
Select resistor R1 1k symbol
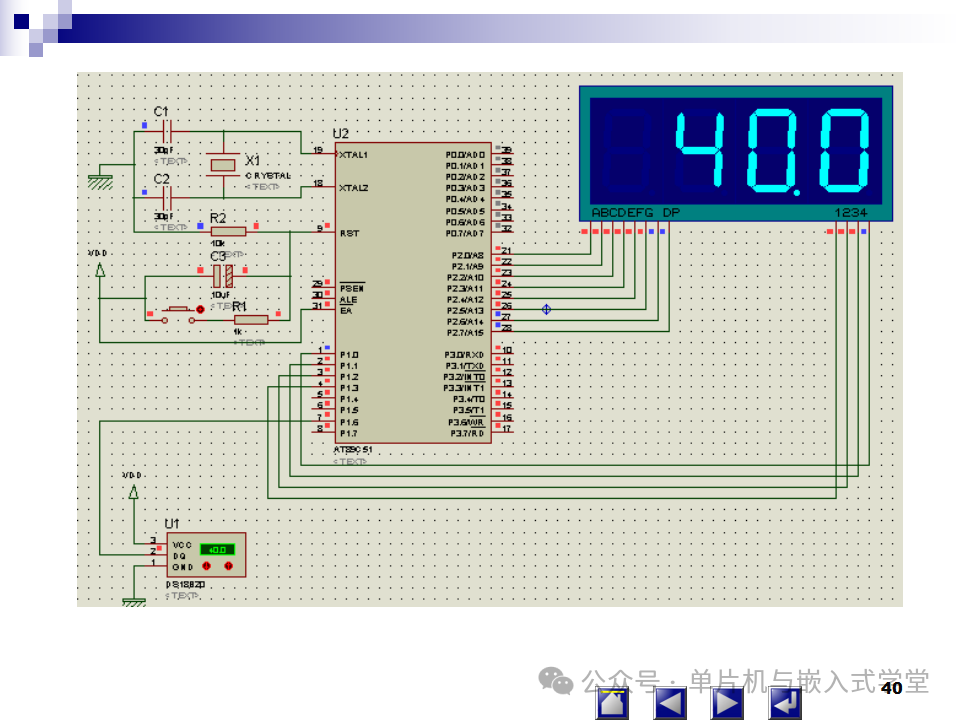251,320
